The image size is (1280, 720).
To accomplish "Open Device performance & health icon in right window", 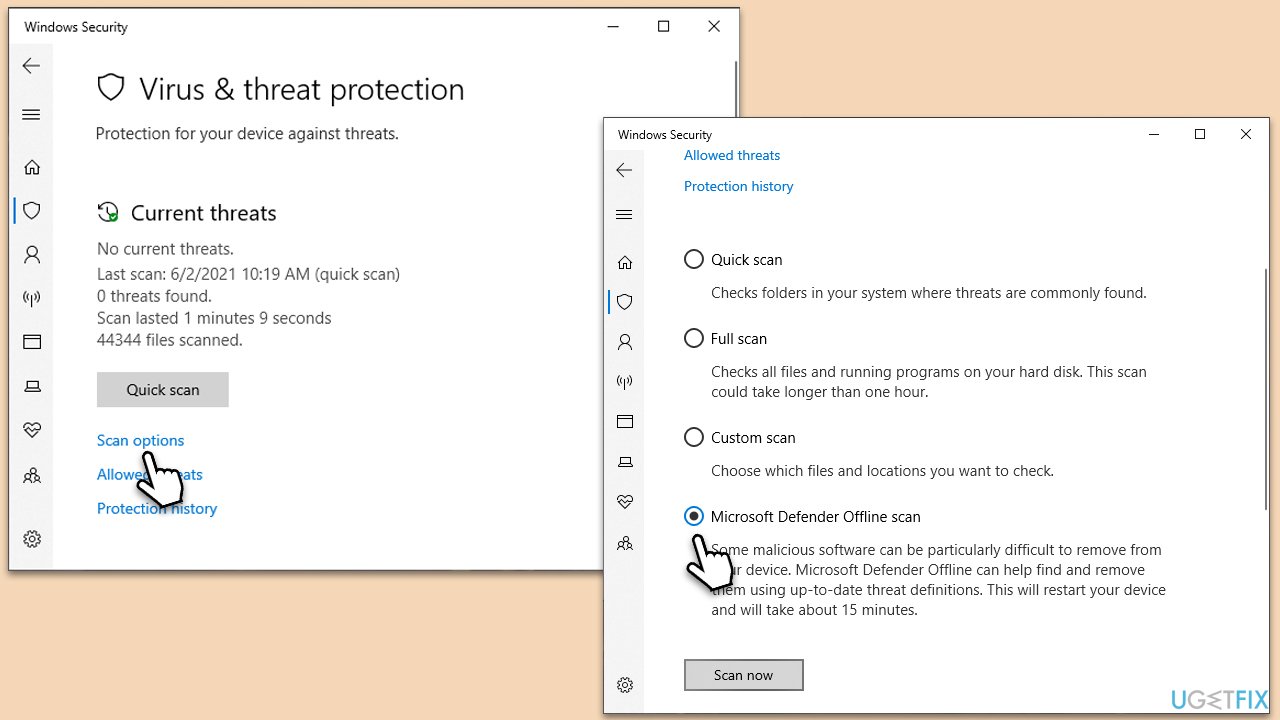I will click(x=625, y=501).
